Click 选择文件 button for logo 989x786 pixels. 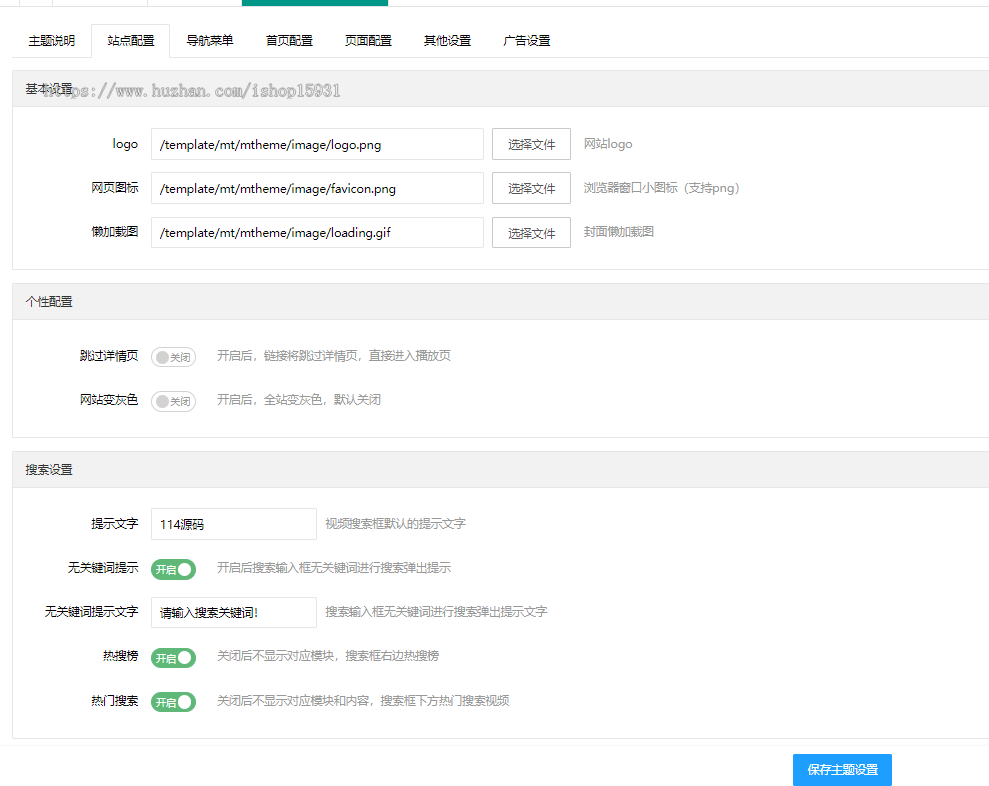click(x=531, y=144)
